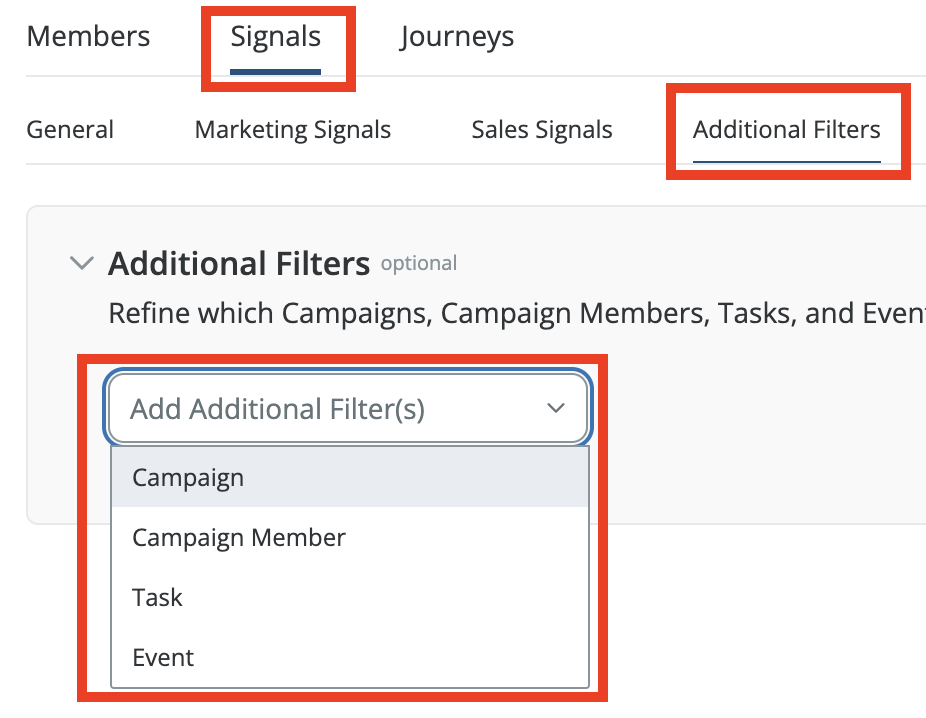Show the Sales Signals sub-tab
This screenshot has height=718, width=926.
click(542, 130)
